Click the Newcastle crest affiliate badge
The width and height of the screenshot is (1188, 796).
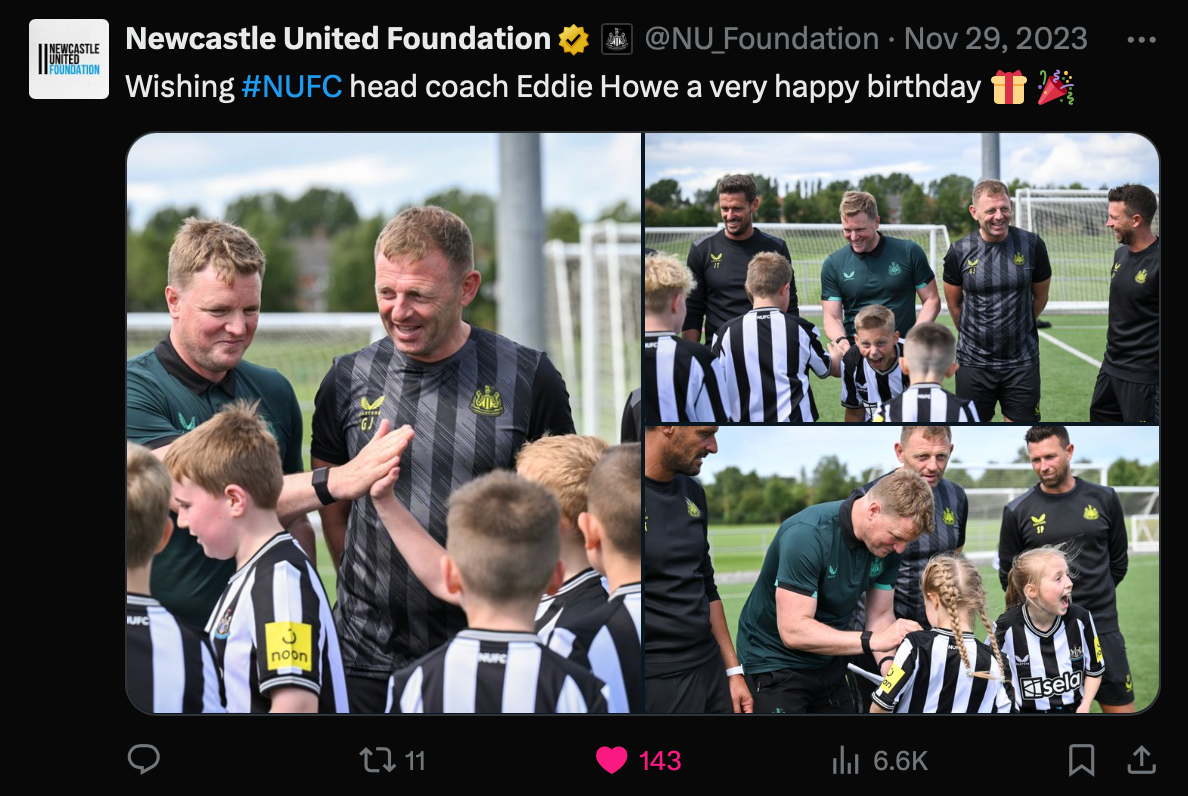617,39
